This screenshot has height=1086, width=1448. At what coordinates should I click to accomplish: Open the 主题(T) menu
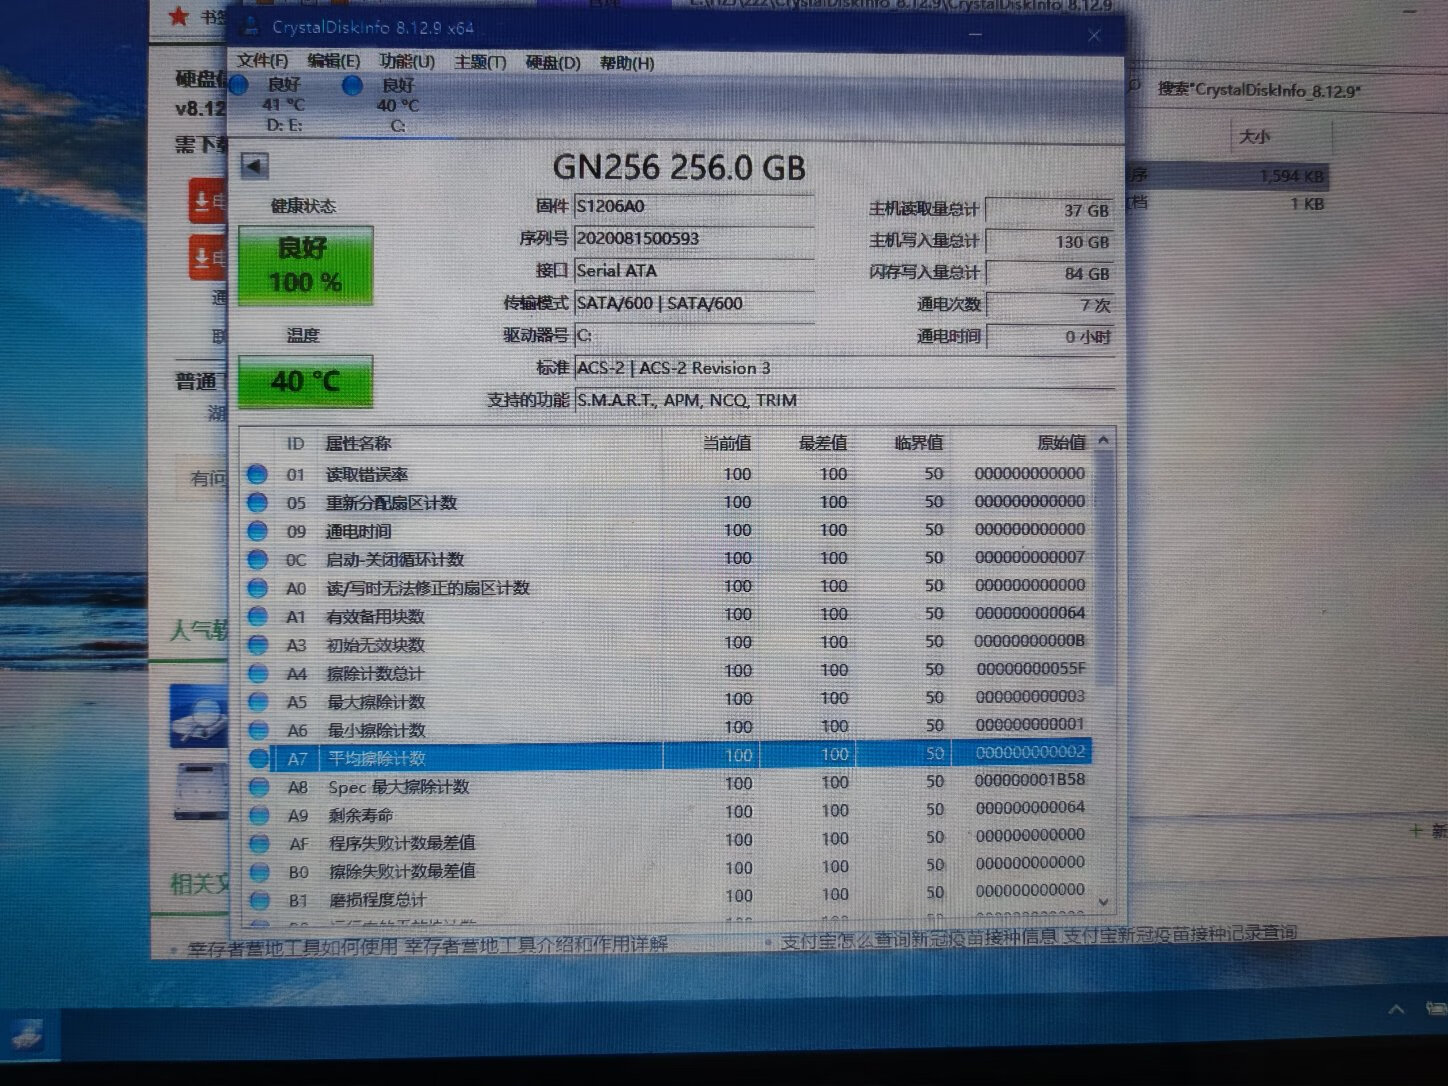coord(480,62)
